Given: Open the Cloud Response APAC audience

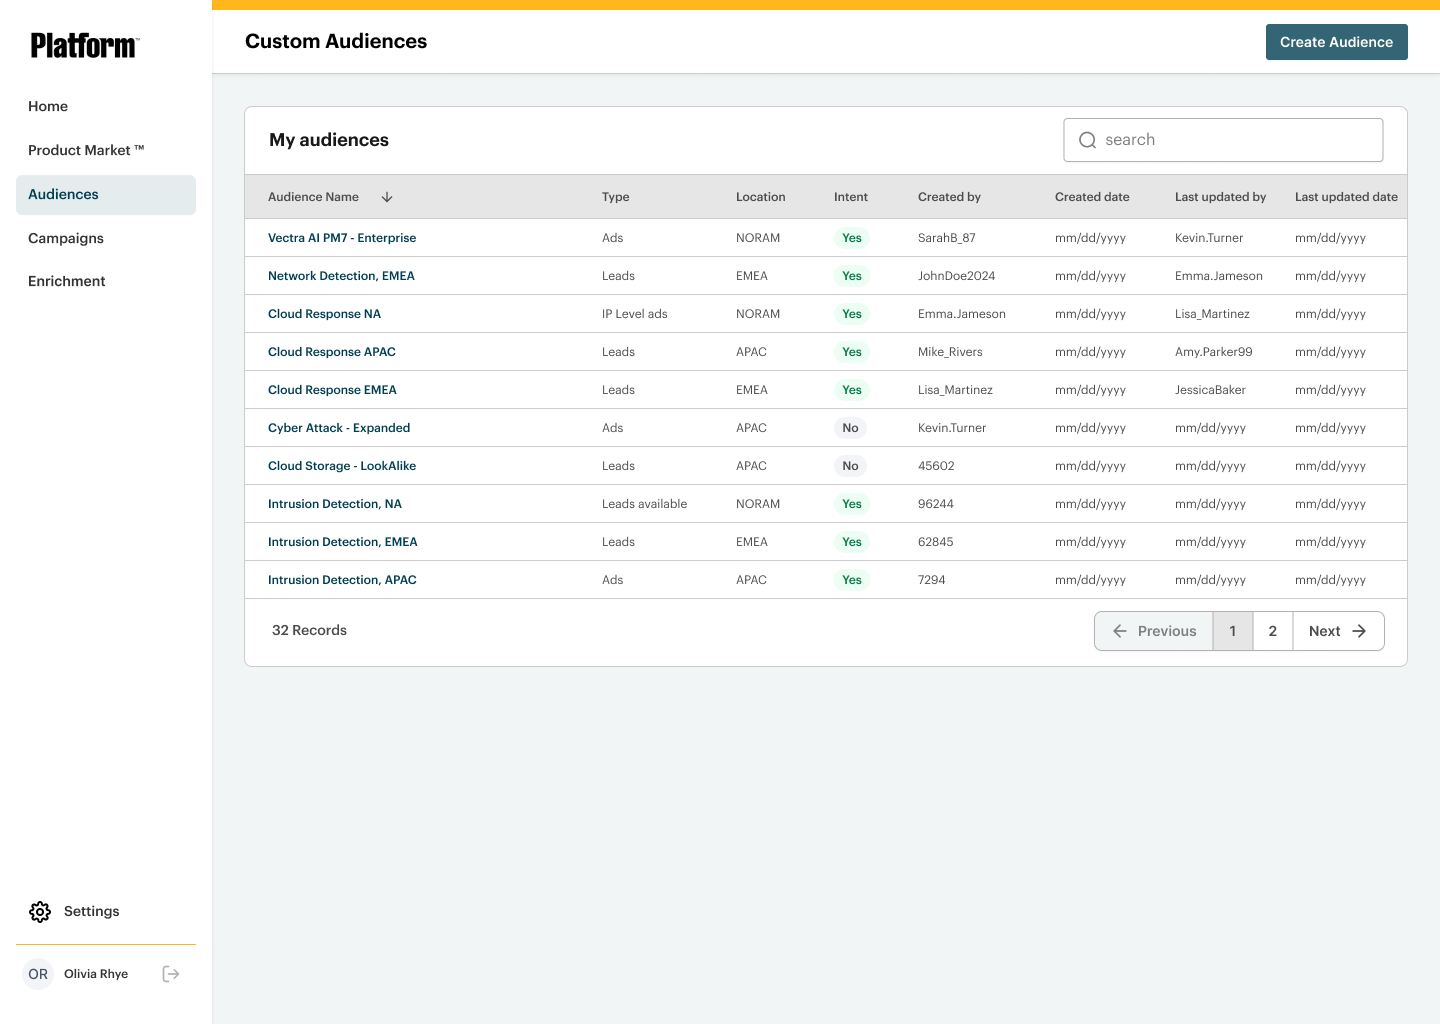Looking at the screenshot, I should tap(332, 352).
